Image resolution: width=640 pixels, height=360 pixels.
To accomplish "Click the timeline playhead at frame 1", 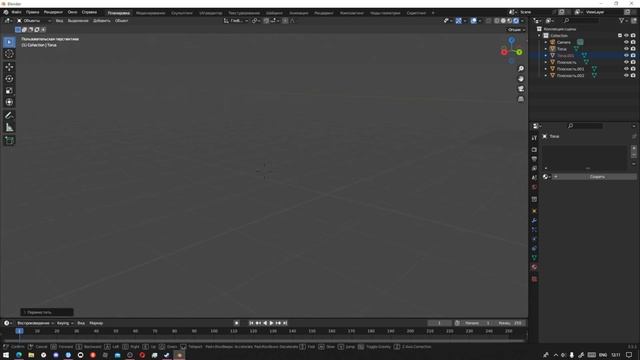I will point(19,331).
